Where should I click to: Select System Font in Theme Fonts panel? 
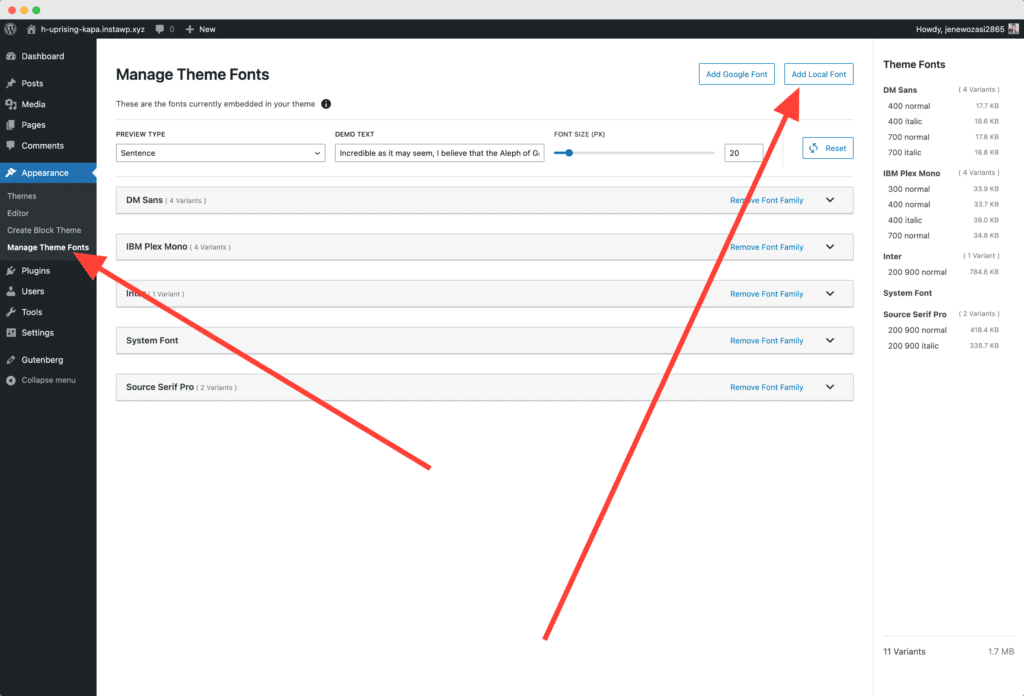[x=907, y=293]
